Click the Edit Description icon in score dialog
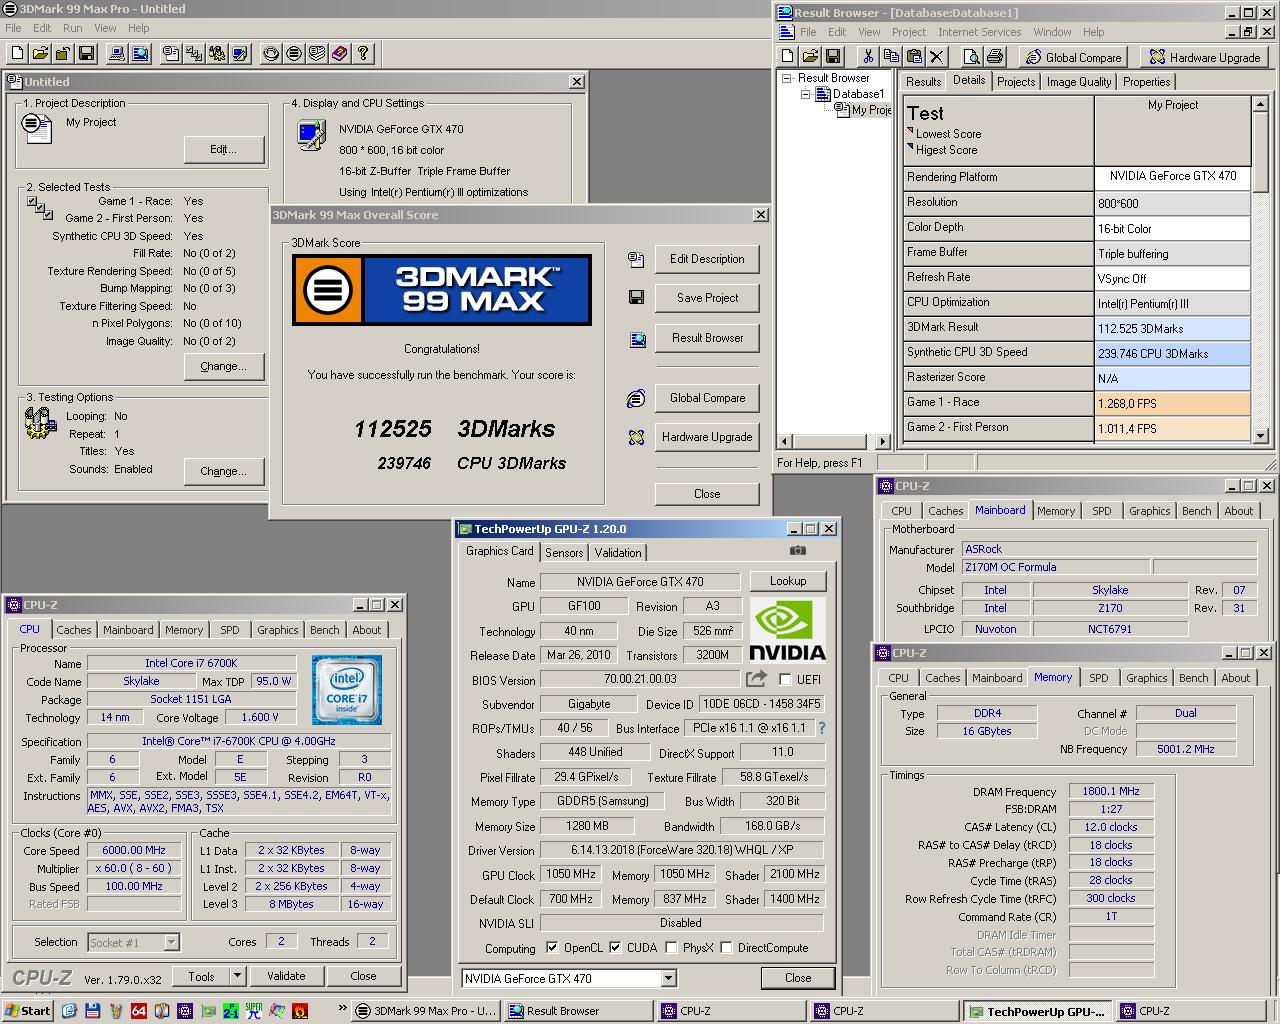The height and width of the screenshot is (1024, 1280). 636,259
